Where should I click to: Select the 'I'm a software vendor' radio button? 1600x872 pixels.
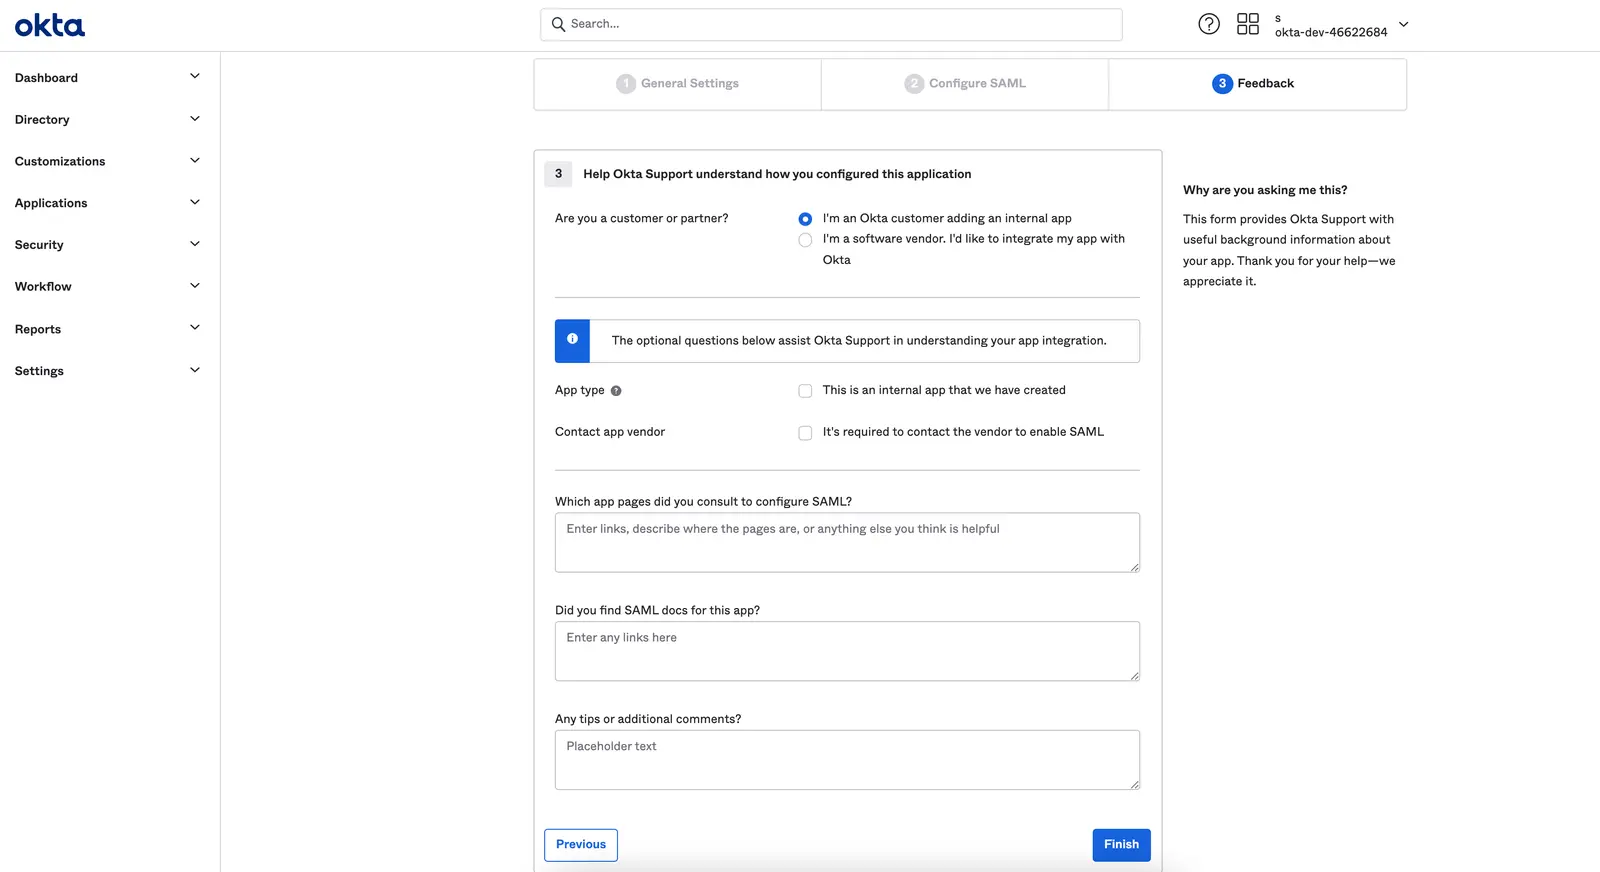click(x=805, y=240)
